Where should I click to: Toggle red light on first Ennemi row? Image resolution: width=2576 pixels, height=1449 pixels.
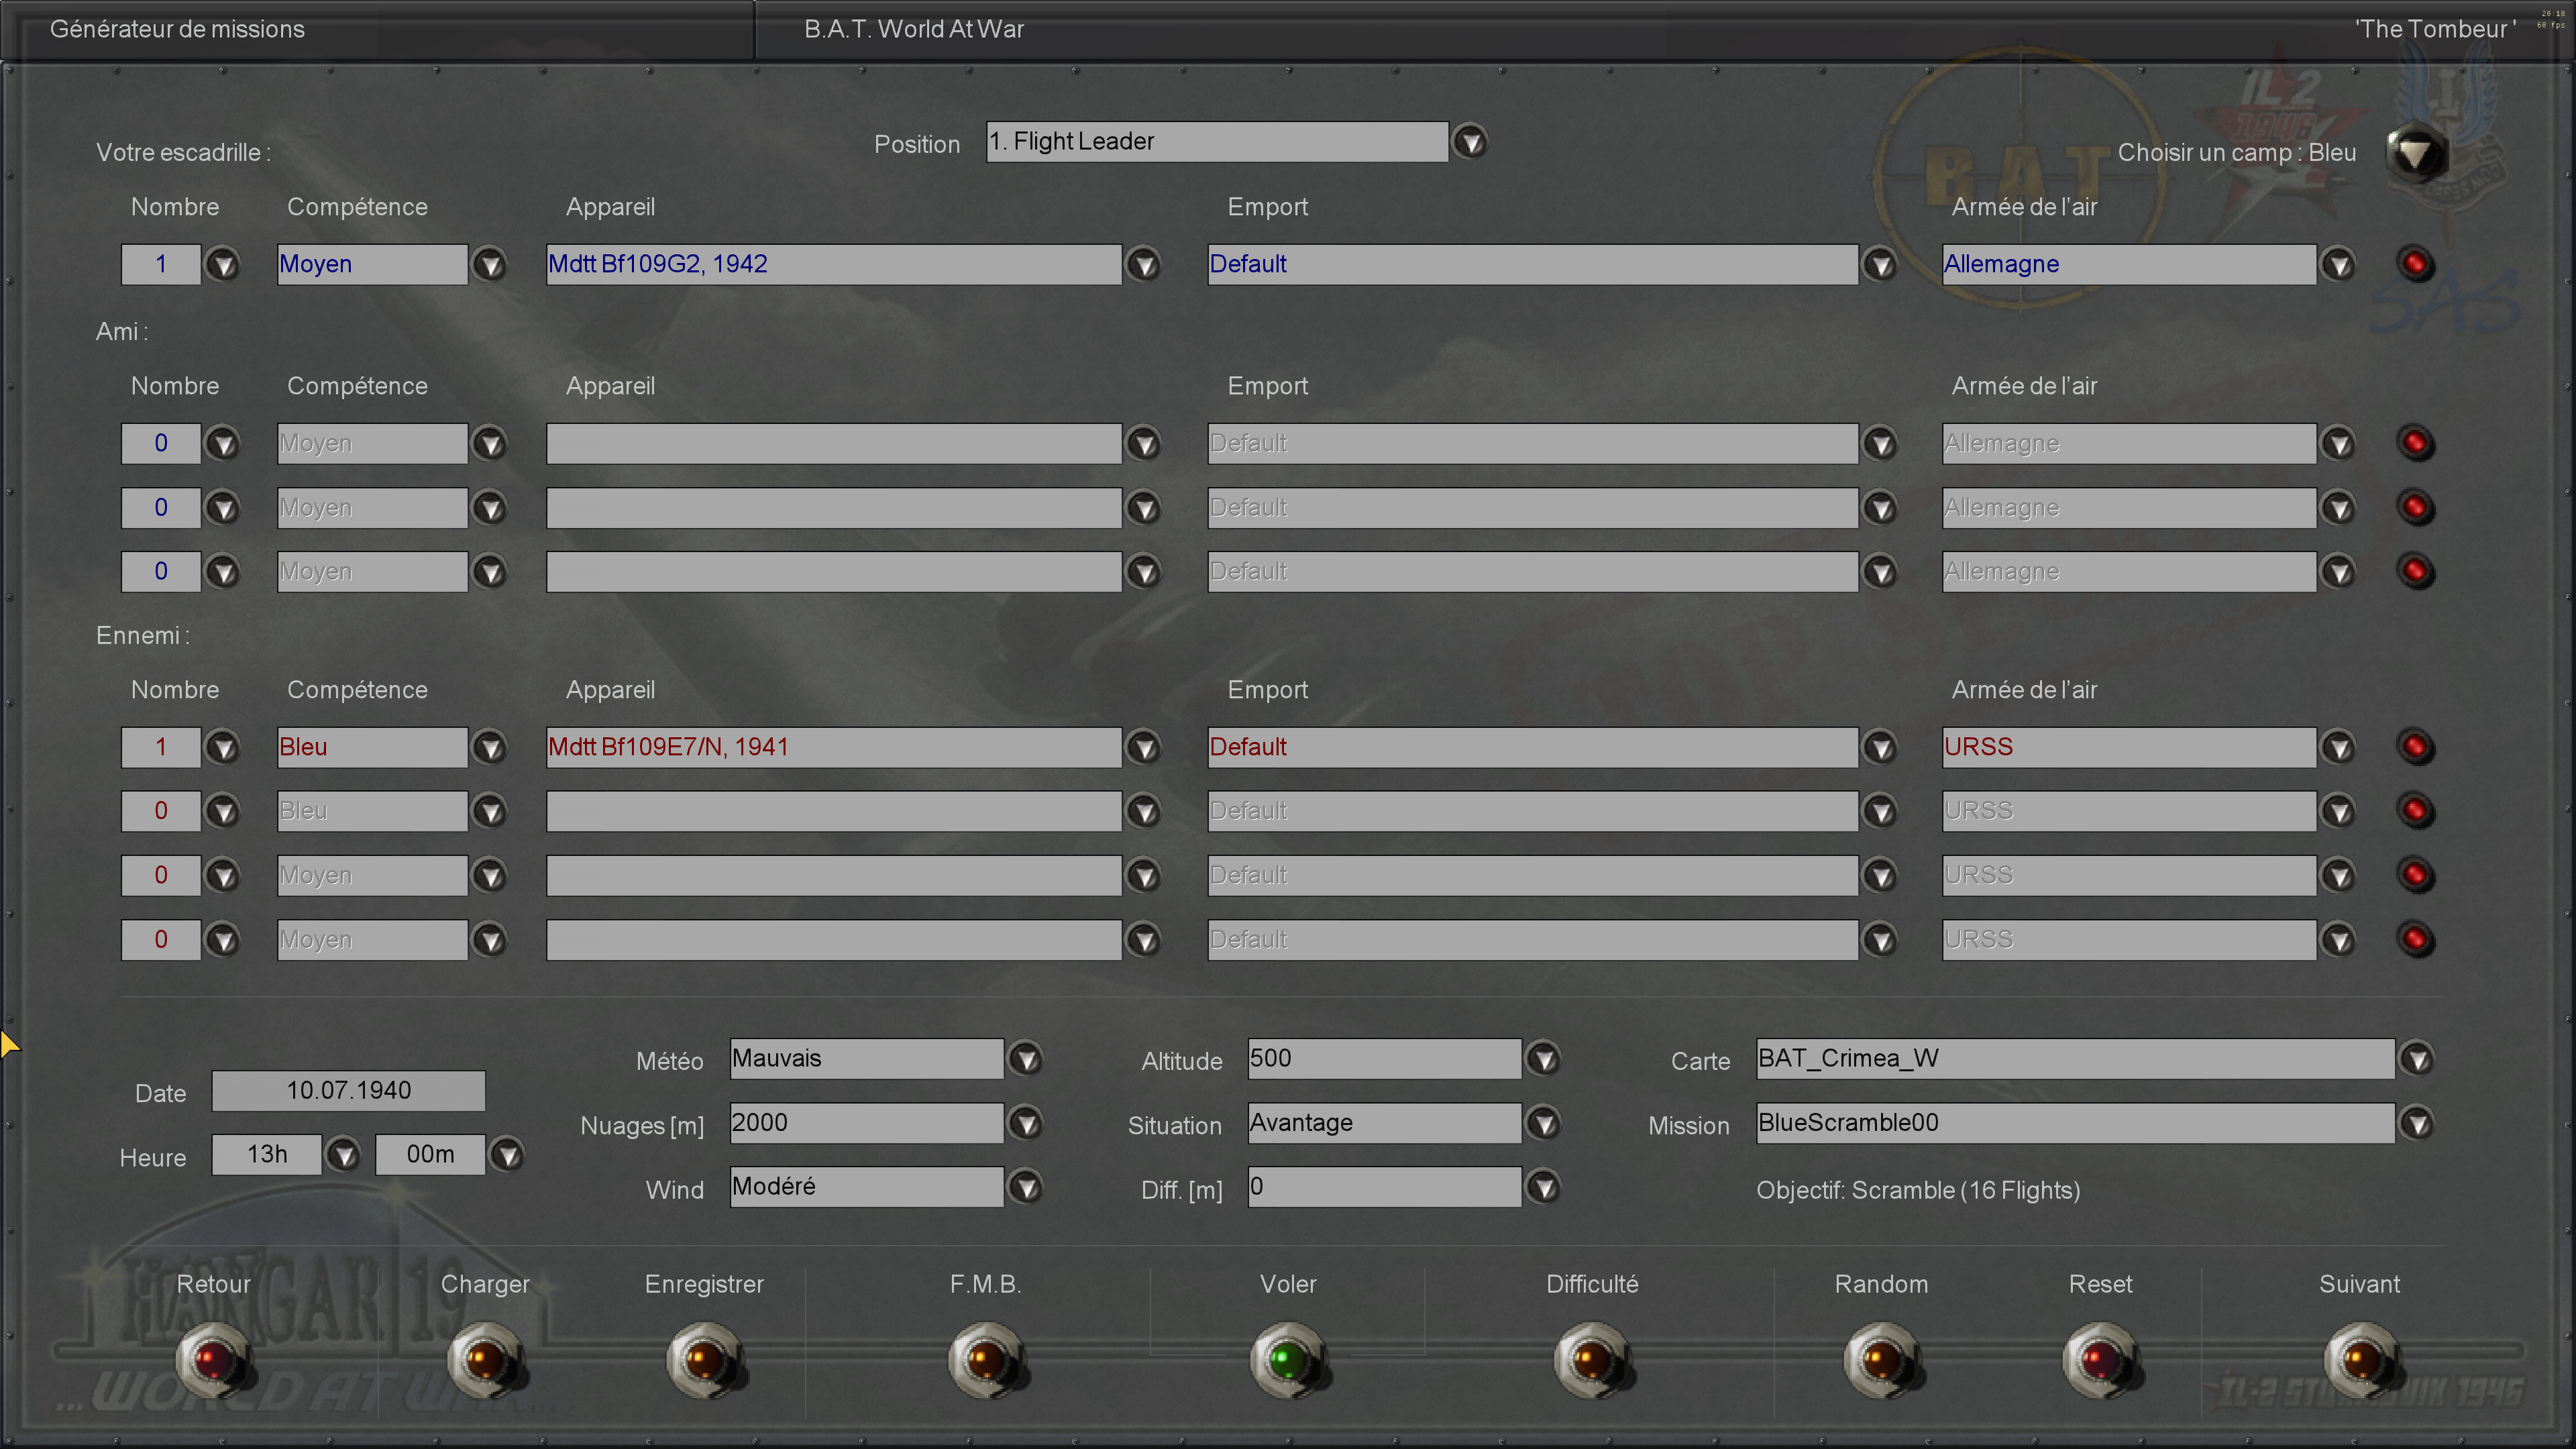(2415, 747)
